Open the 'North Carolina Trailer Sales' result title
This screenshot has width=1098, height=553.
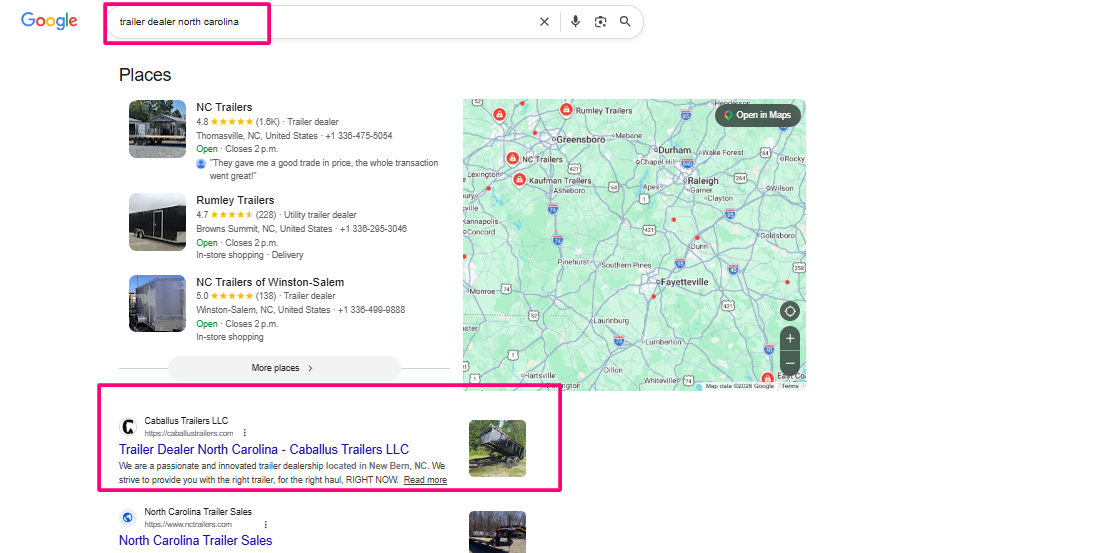(x=195, y=540)
